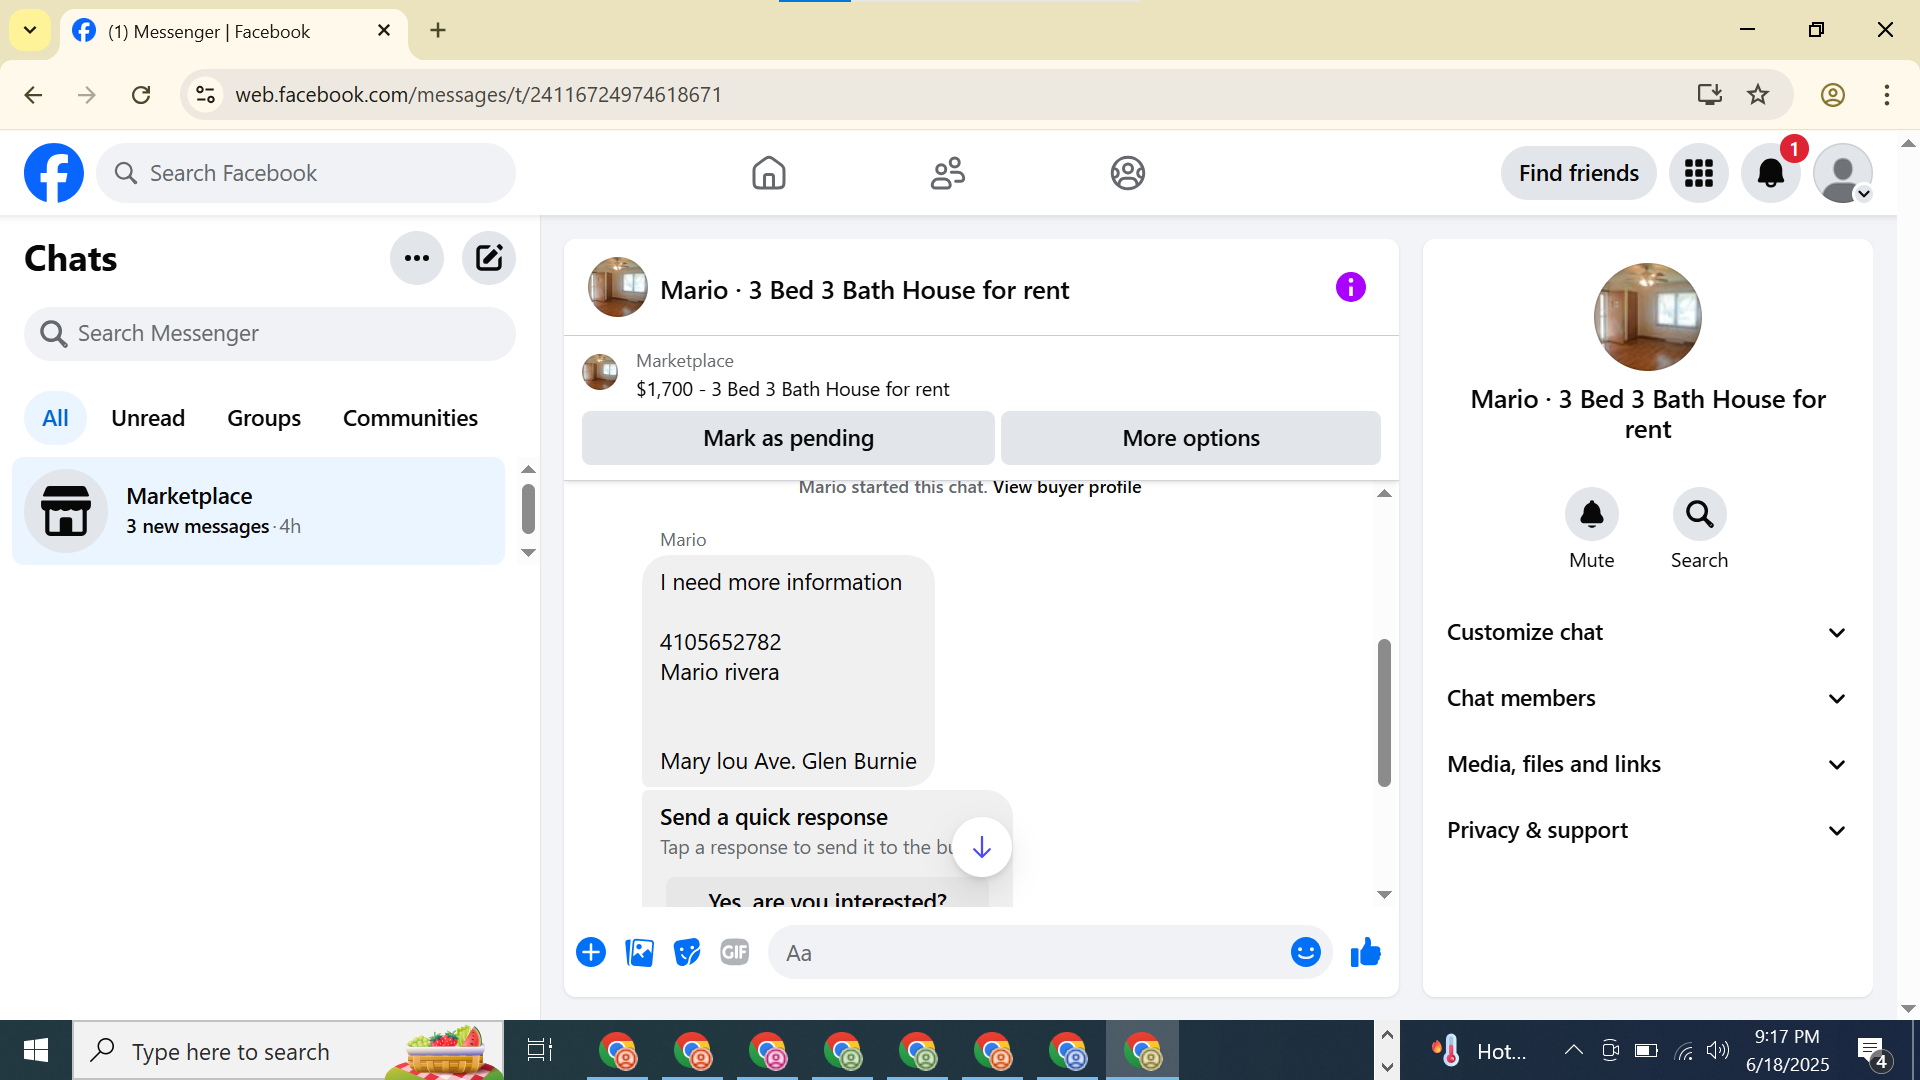Click the Chrome site information icon
The width and height of the screenshot is (1920, 1080).
[x=205, y=94]
